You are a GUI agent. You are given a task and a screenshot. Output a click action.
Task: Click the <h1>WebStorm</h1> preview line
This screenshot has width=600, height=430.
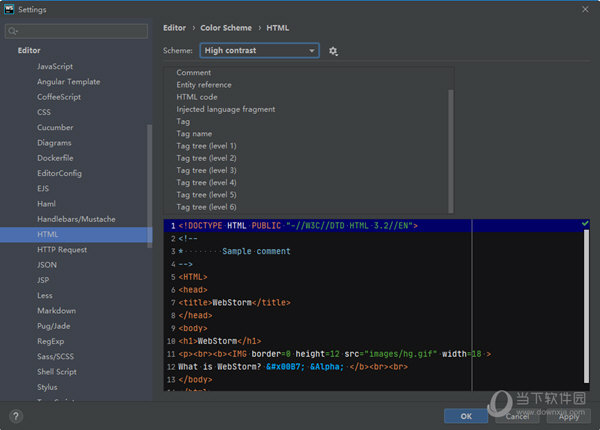pos(220,341)
